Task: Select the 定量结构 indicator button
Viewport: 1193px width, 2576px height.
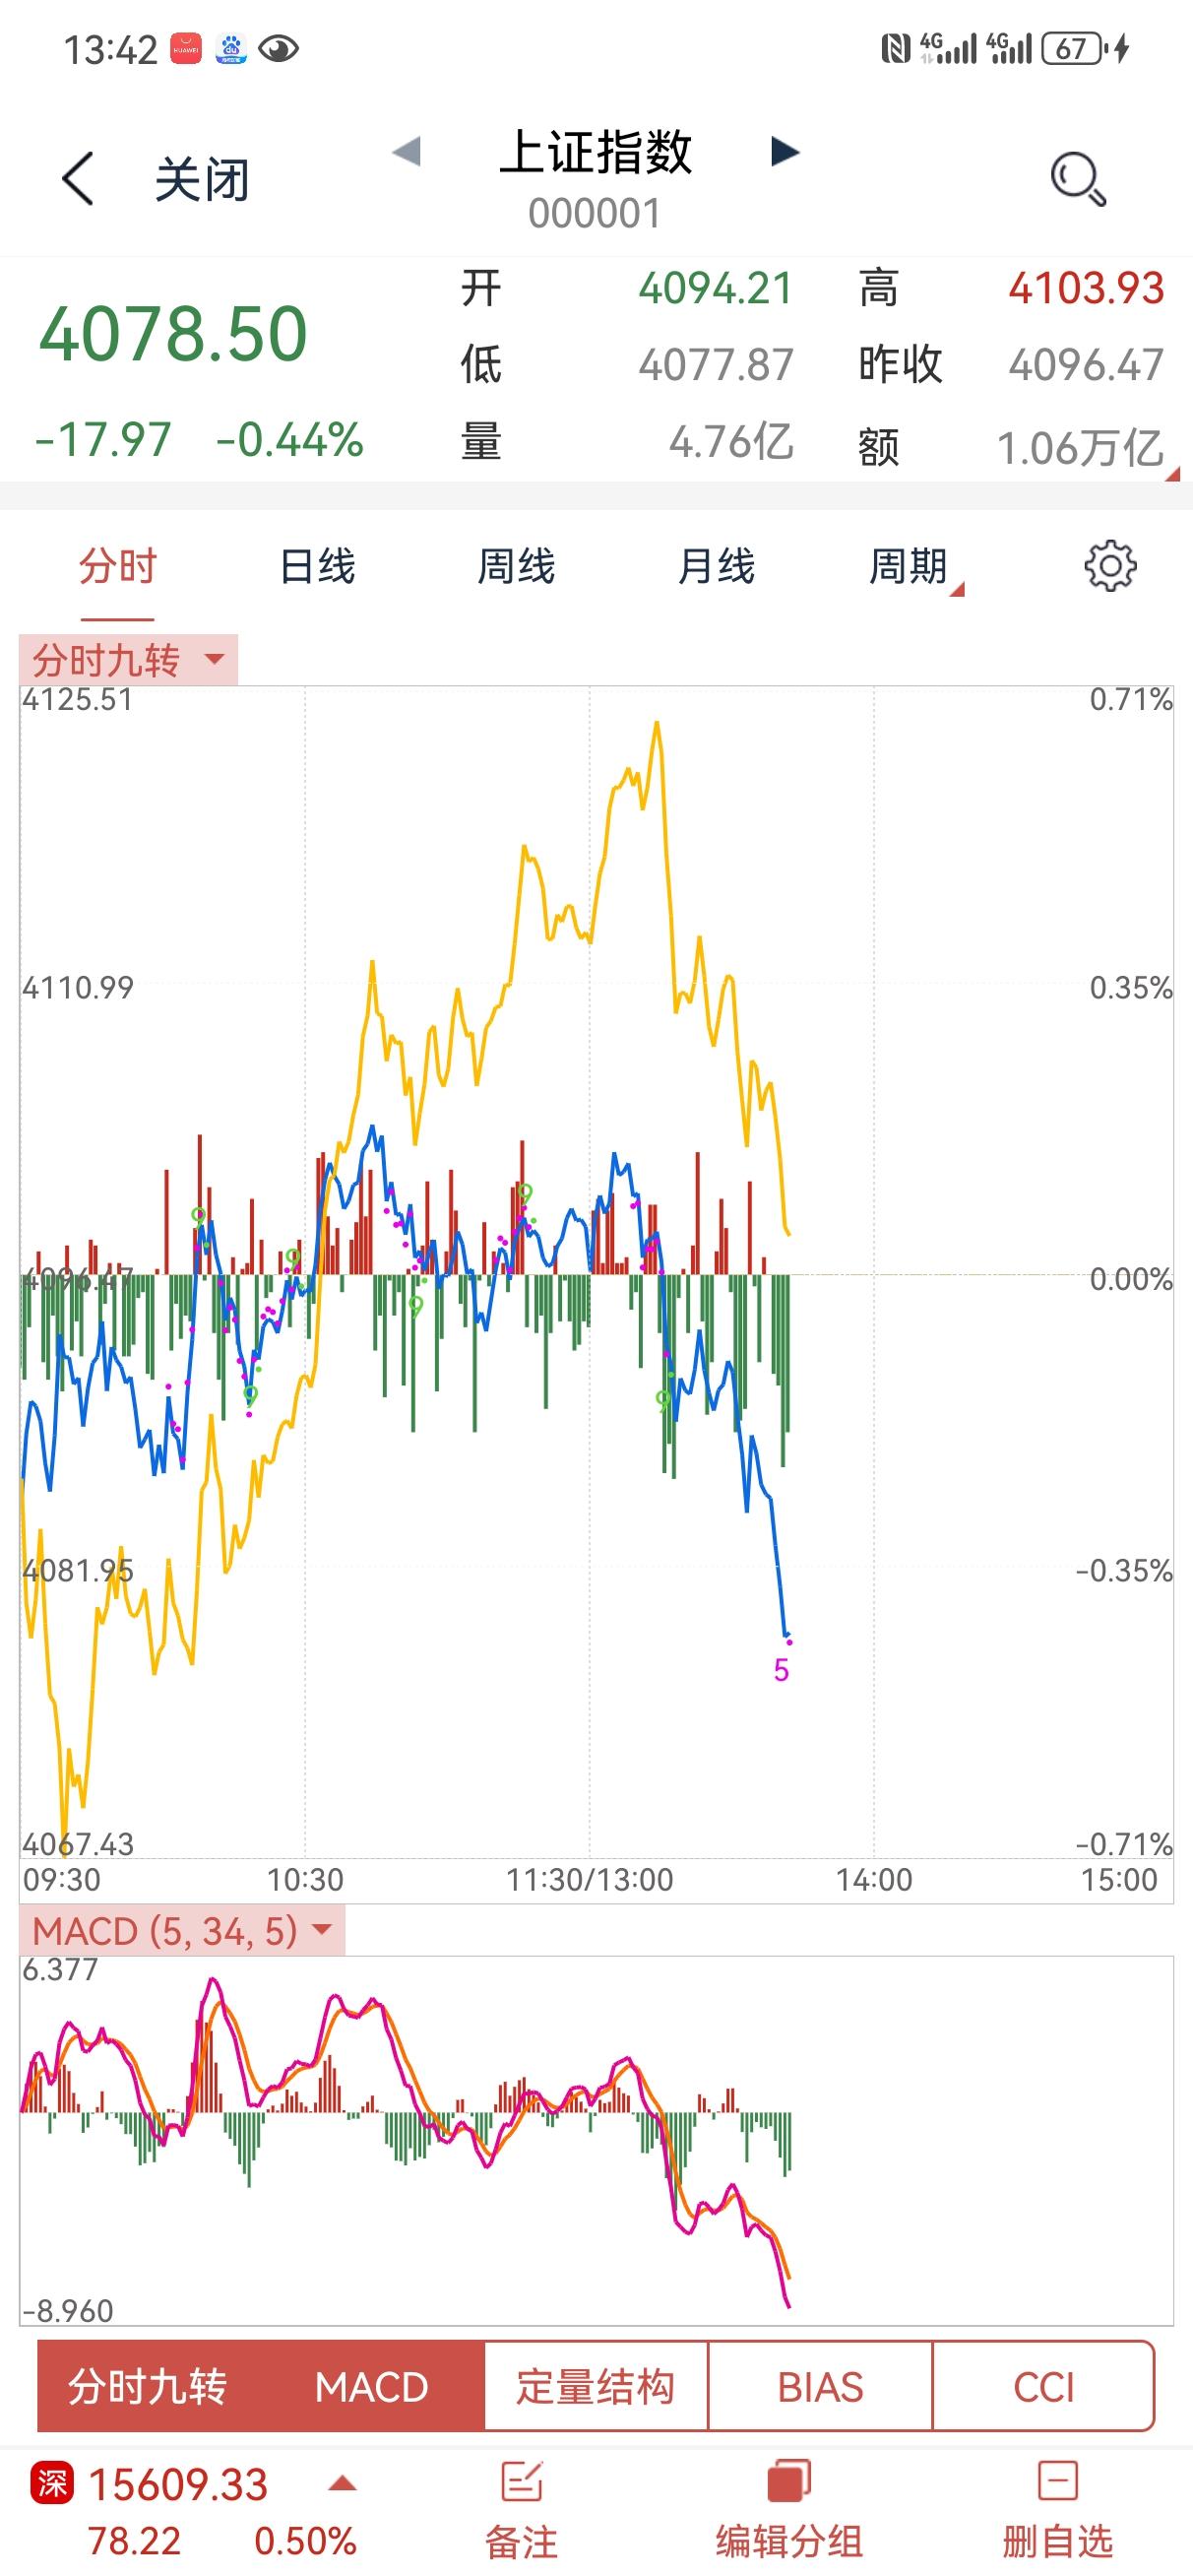Action: point(596,2387)
